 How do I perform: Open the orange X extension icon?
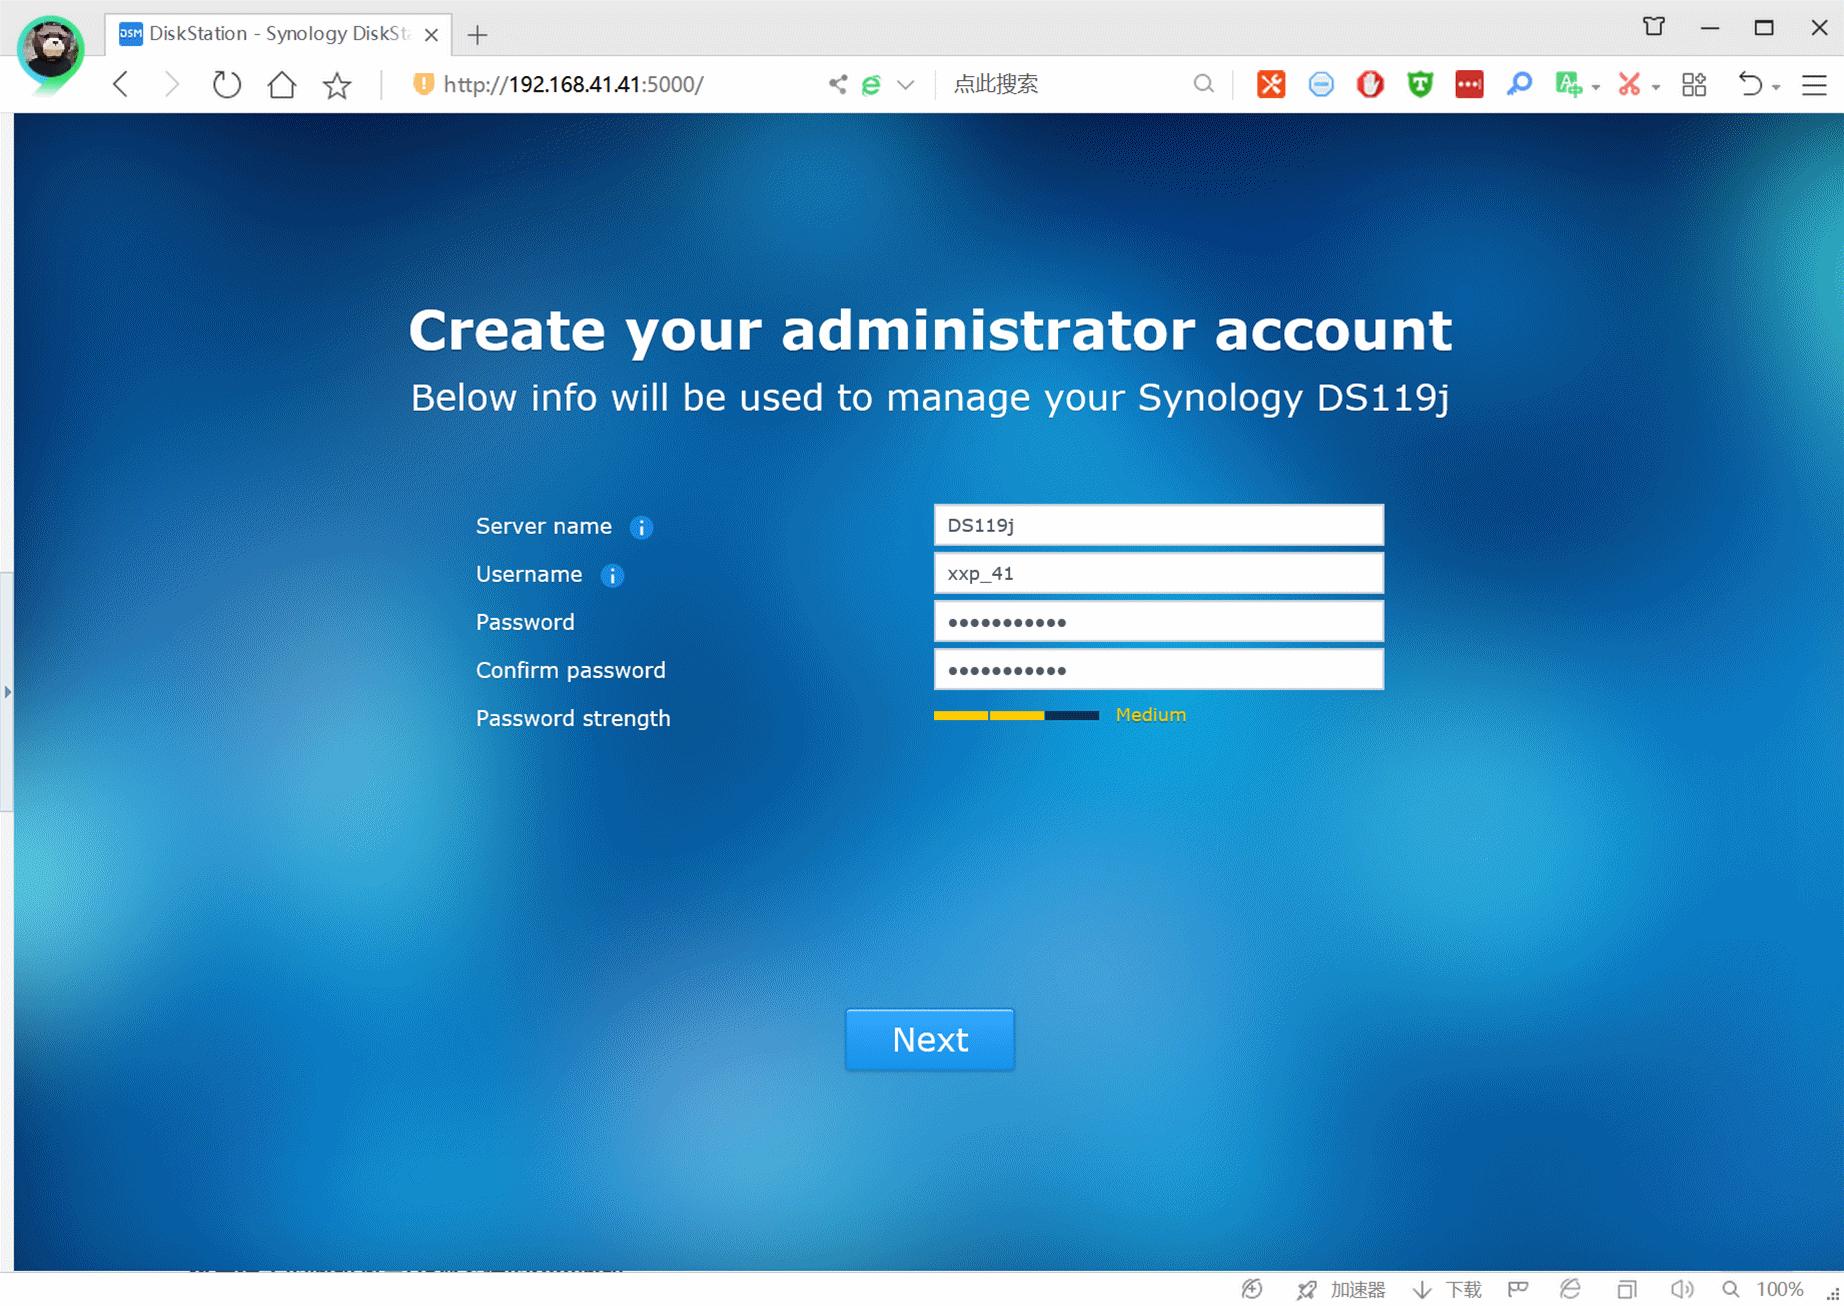point(1271,84)
